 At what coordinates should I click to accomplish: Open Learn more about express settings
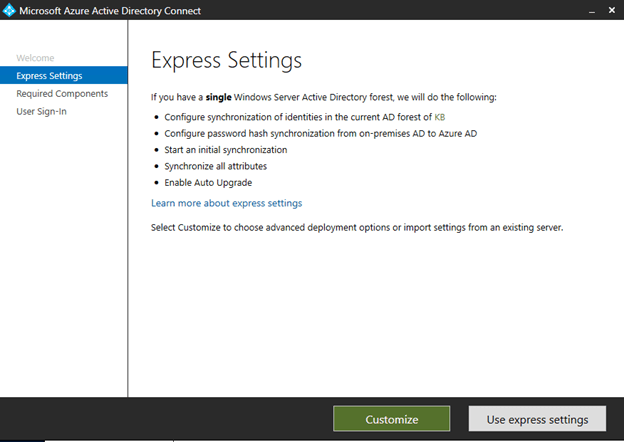[226, 203]
